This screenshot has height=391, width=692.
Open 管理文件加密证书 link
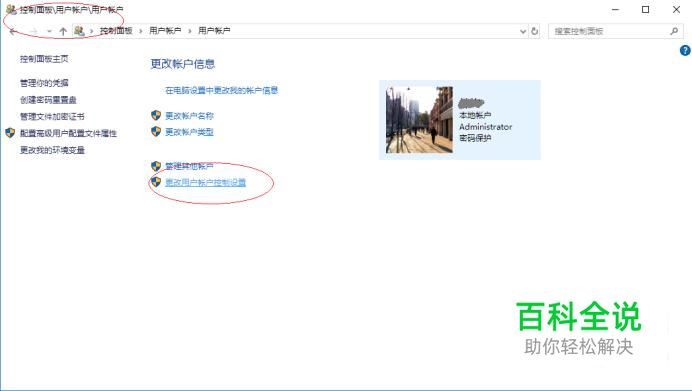(x=52, y=117)
